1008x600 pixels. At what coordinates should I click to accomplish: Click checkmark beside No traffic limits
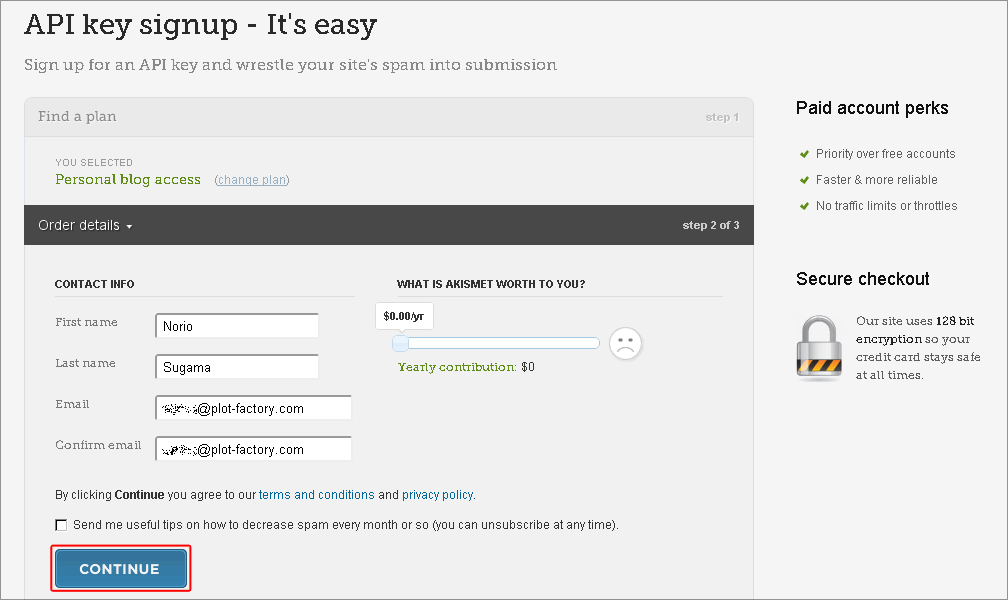pyautogui.click(x=804, y=206)
